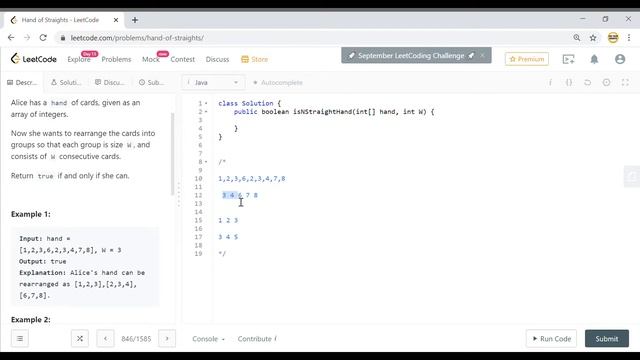Open the Discuss navigation link
Image resolution: width=640 pixels, height=360 pixels.
pos(217,59)
